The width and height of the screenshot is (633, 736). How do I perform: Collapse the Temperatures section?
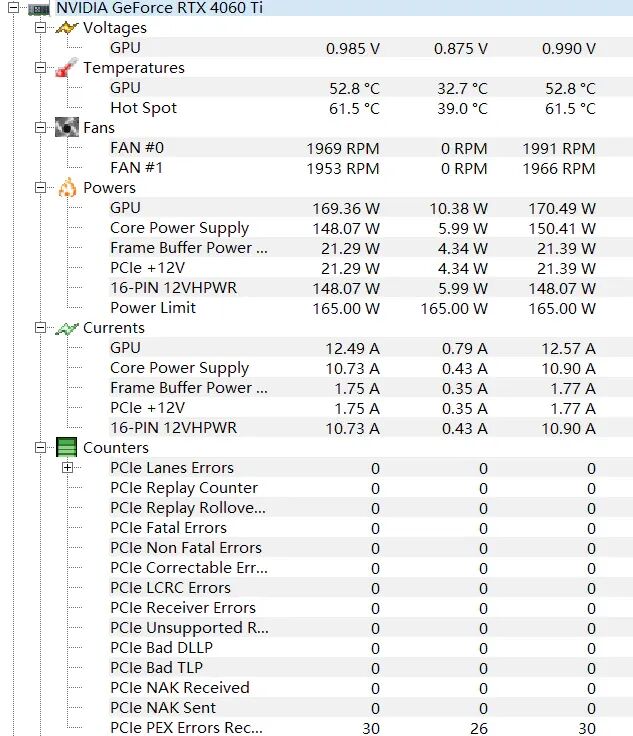[x=40, y=68]
